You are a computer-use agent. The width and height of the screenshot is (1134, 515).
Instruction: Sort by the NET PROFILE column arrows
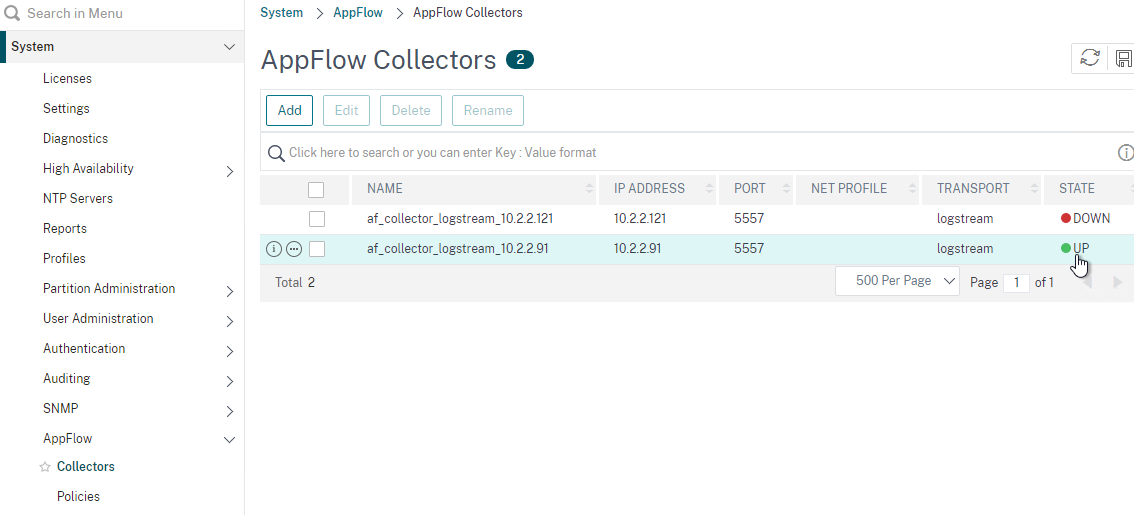coord(912,189)
